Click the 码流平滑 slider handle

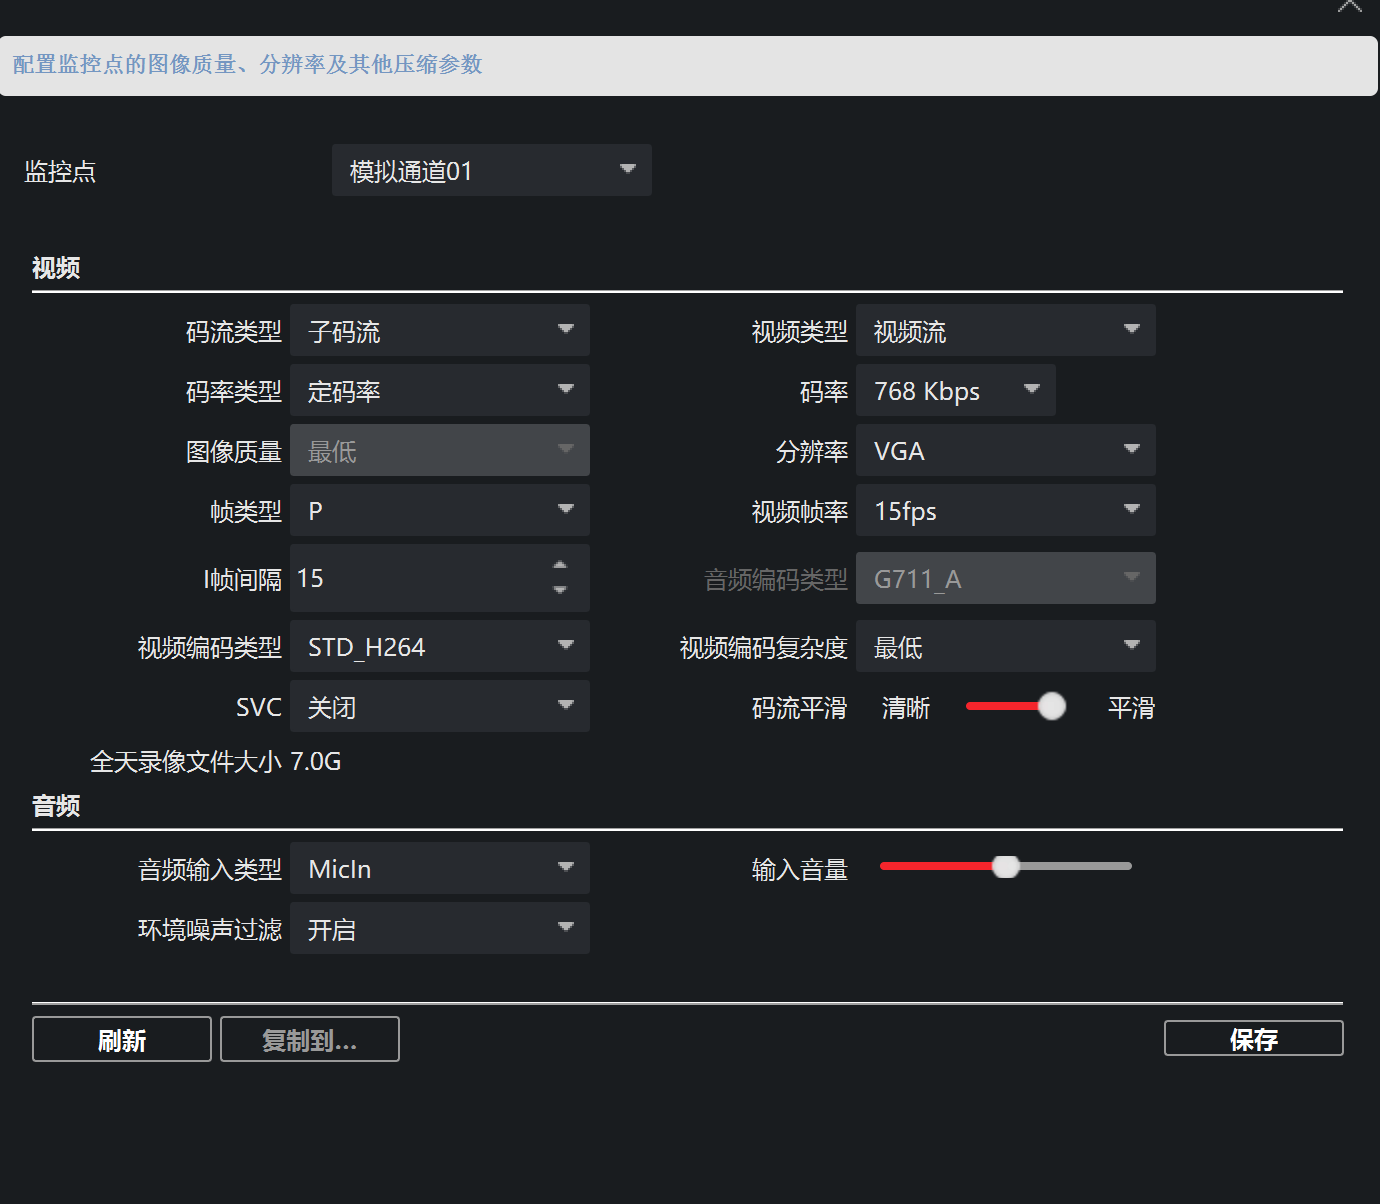coord(1051,706)
